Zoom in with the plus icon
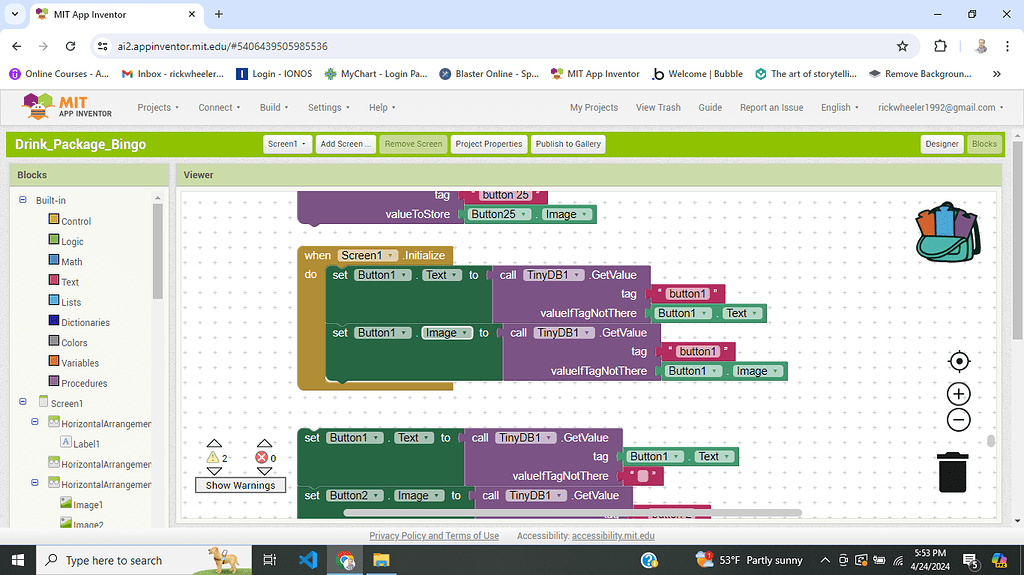This screenshot has width=1024, height=575. coord(958,394)
